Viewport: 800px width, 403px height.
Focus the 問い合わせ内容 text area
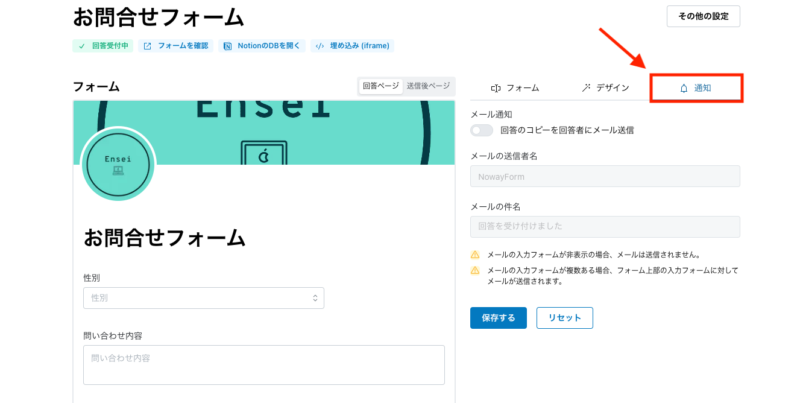pos(264,365)
